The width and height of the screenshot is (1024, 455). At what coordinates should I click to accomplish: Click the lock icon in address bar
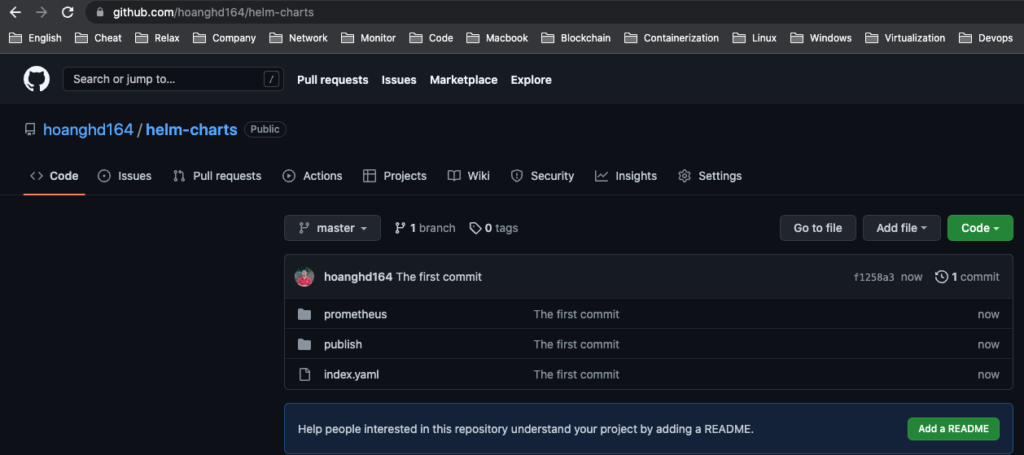pyautogui.click(x=99, y=12)
